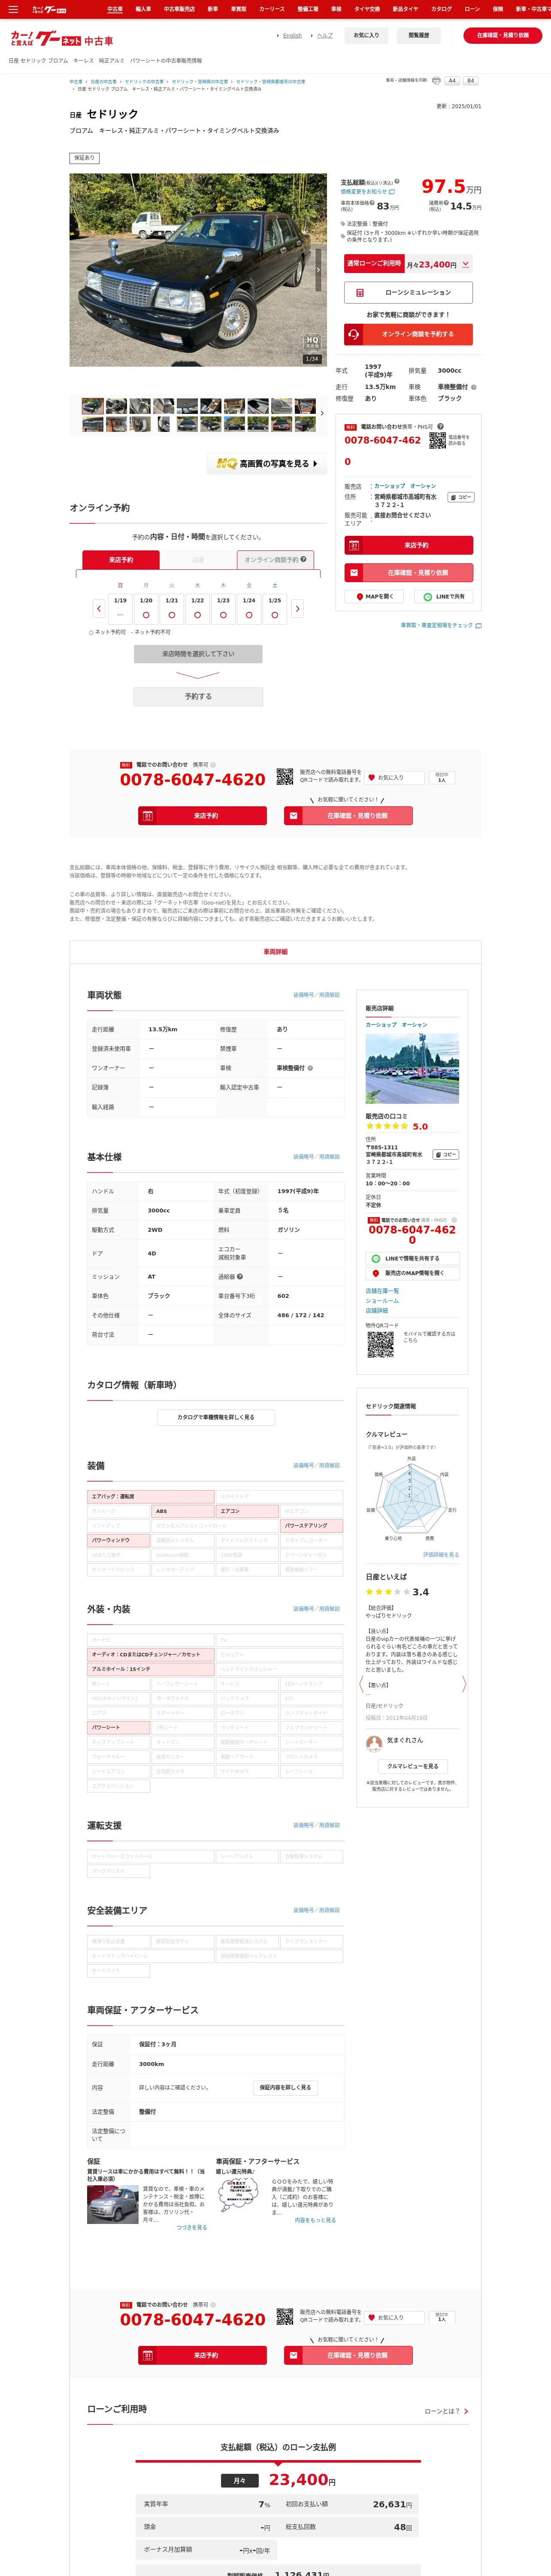Select the 1/24 date circle
The image size is (551, 2576).
click(x=249, y=615)
